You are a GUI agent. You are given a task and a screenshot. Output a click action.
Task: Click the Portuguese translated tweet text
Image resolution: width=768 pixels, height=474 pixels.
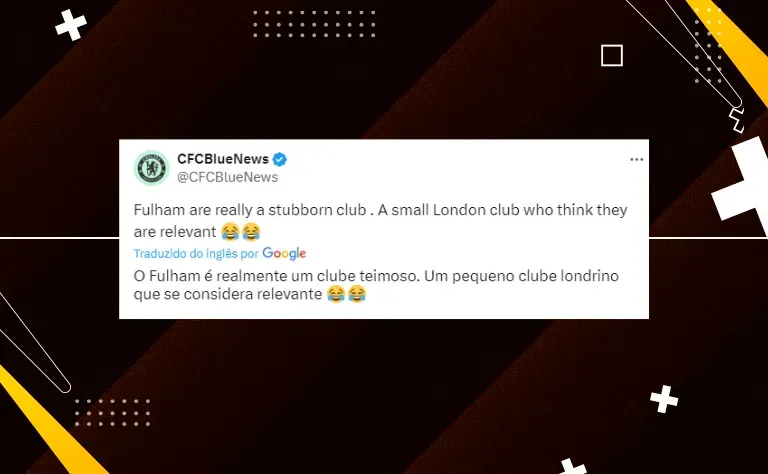coord(376,285)
